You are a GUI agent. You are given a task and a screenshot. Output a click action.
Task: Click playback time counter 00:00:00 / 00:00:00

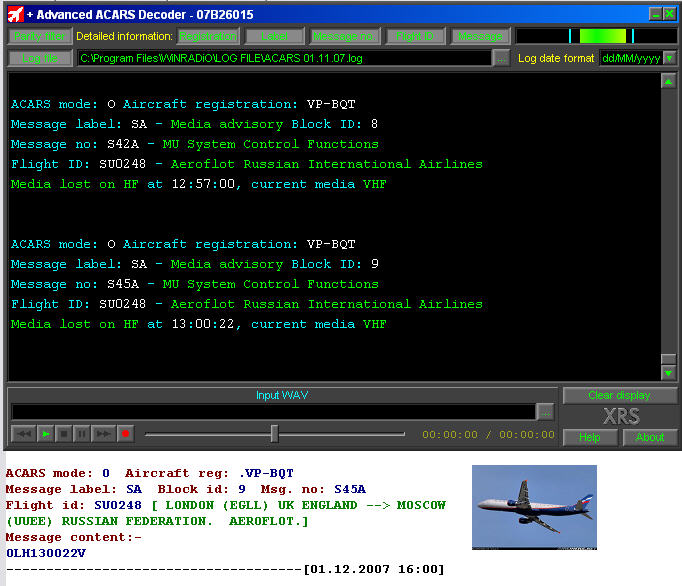coord(488,434)
